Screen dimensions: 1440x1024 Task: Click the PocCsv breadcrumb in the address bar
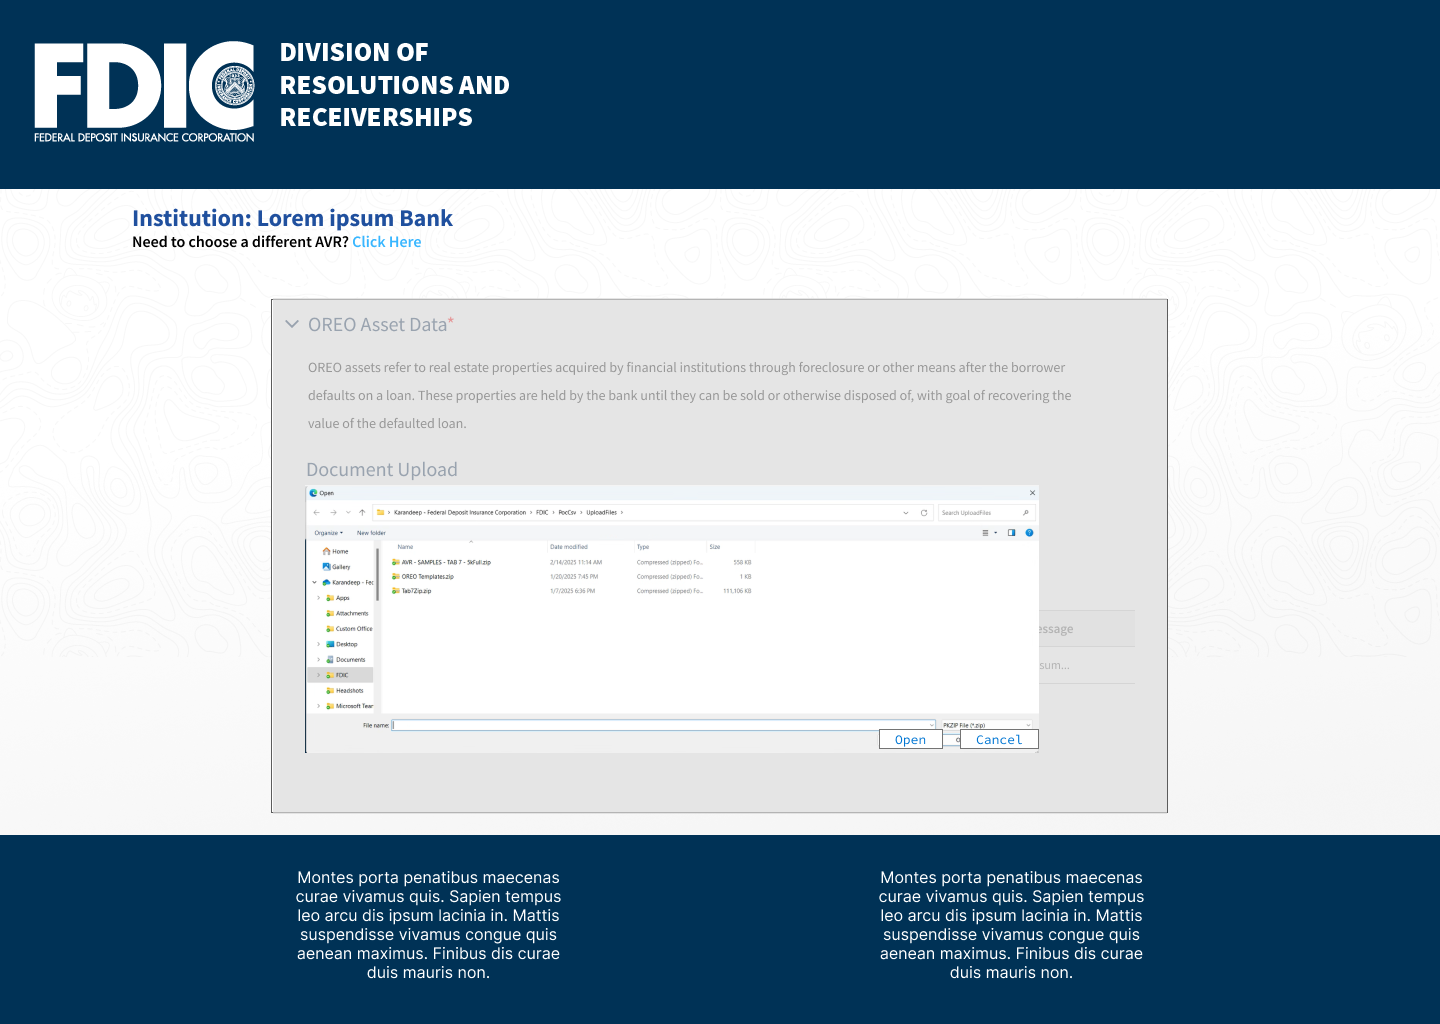pyautogui.click(x=567, y=512)
